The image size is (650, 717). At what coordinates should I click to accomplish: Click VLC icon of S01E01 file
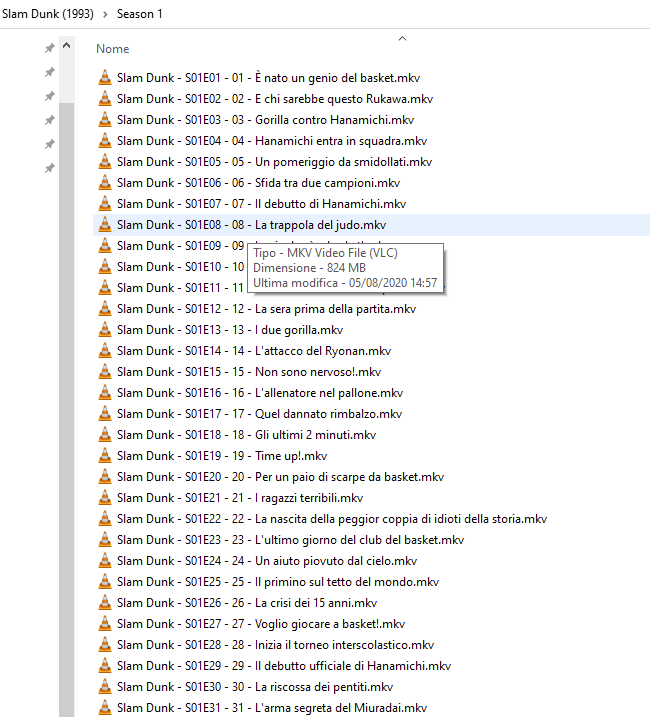click(105, 78)
